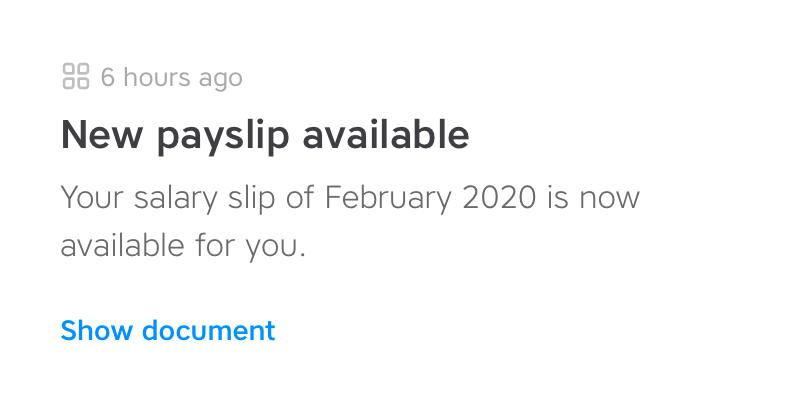Click the word Show in blue link
The width and height of the screenshot is (800, 404).
[97, 330]
